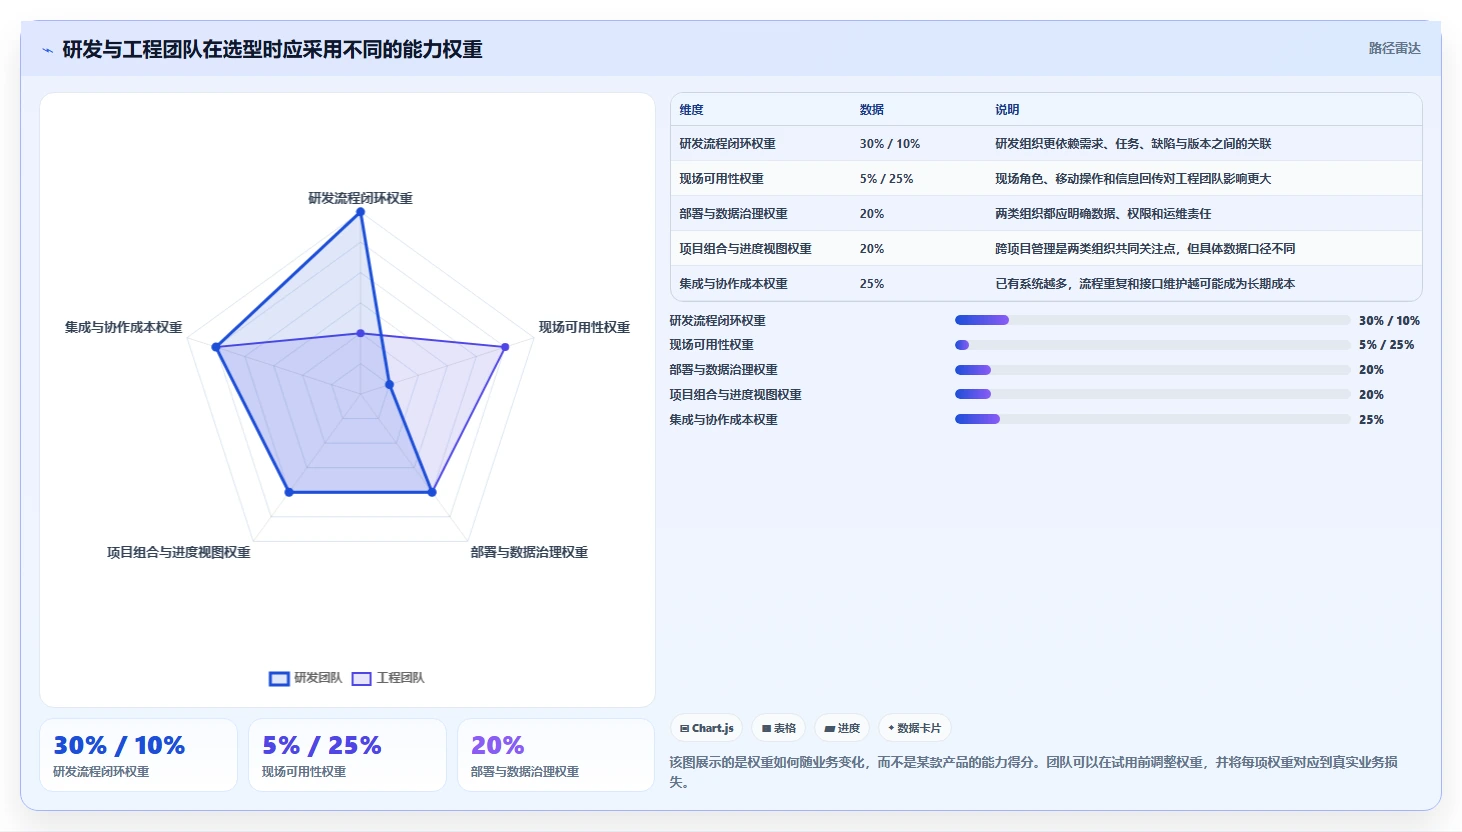1462x832 pixels.
Task: Click description 跨项目管理是两类组织共同关注点
Action: click(1145, 249)
